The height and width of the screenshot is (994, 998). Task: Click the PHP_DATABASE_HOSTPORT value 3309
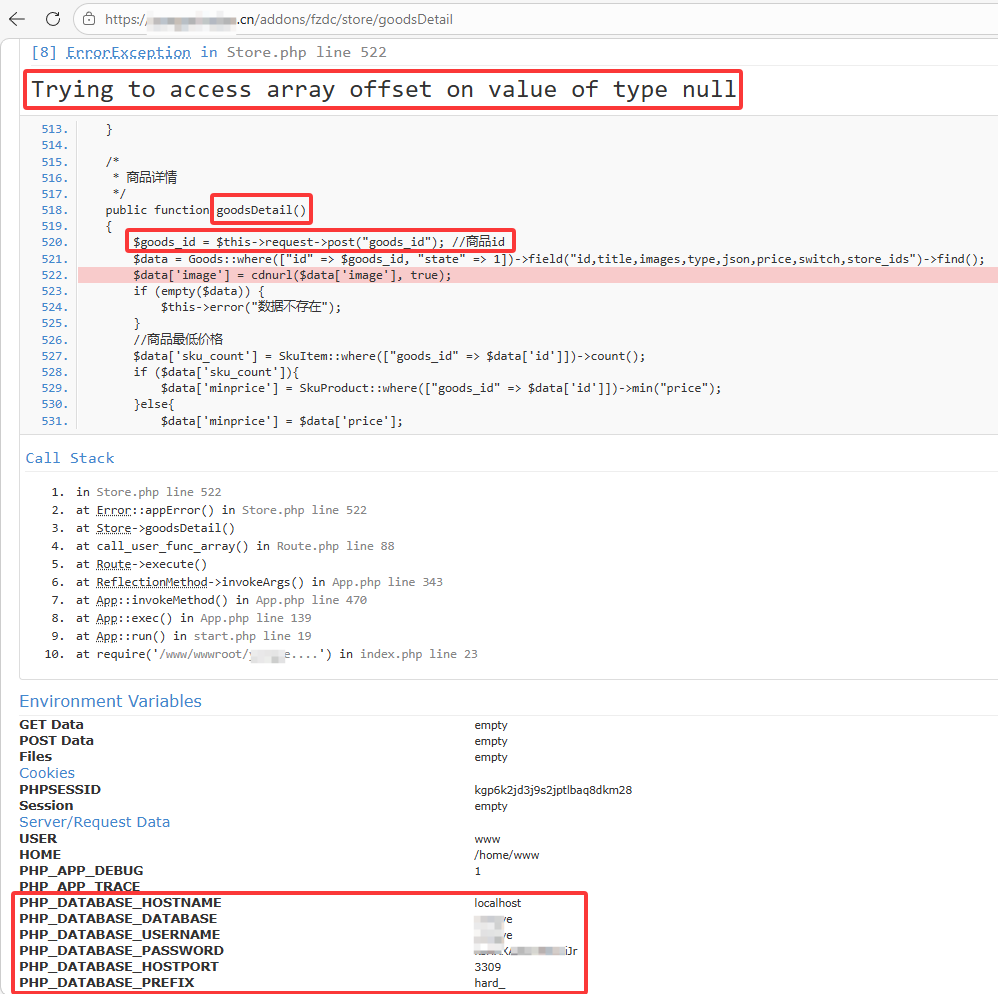pos(487,967)
